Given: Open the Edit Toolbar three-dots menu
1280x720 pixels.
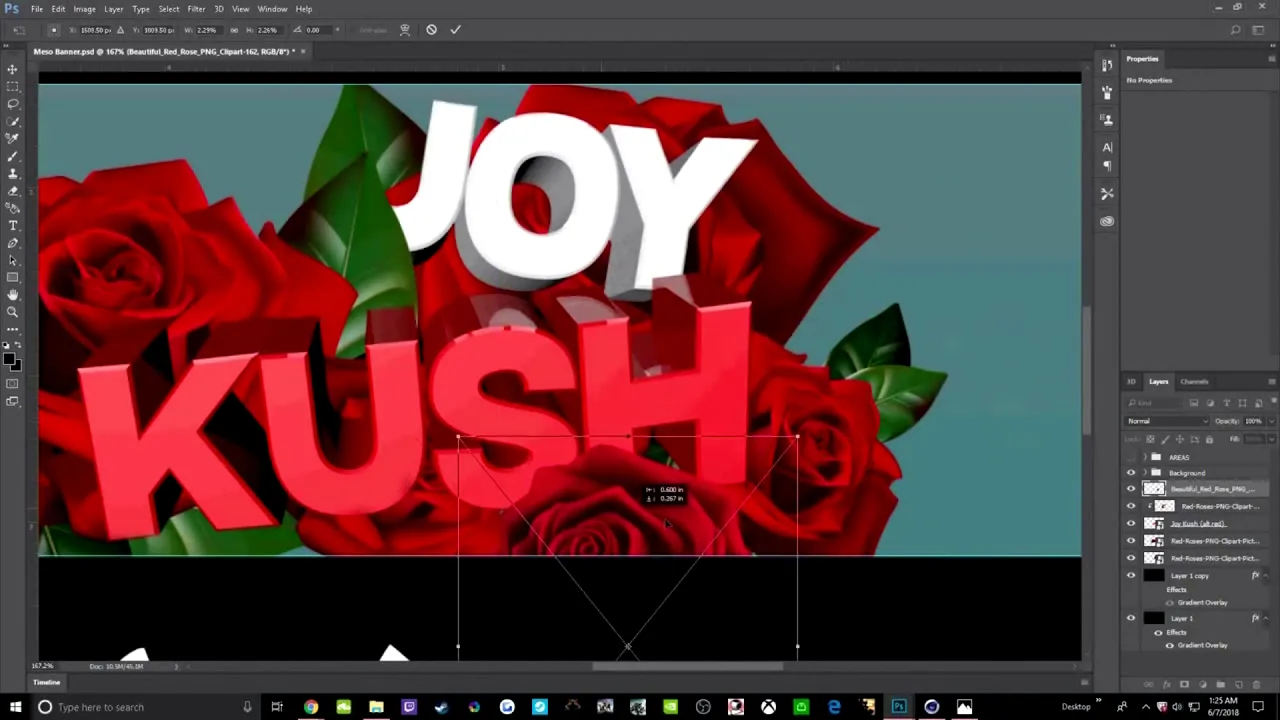Looking at the screenshot, I should click(x=12, y=329).
